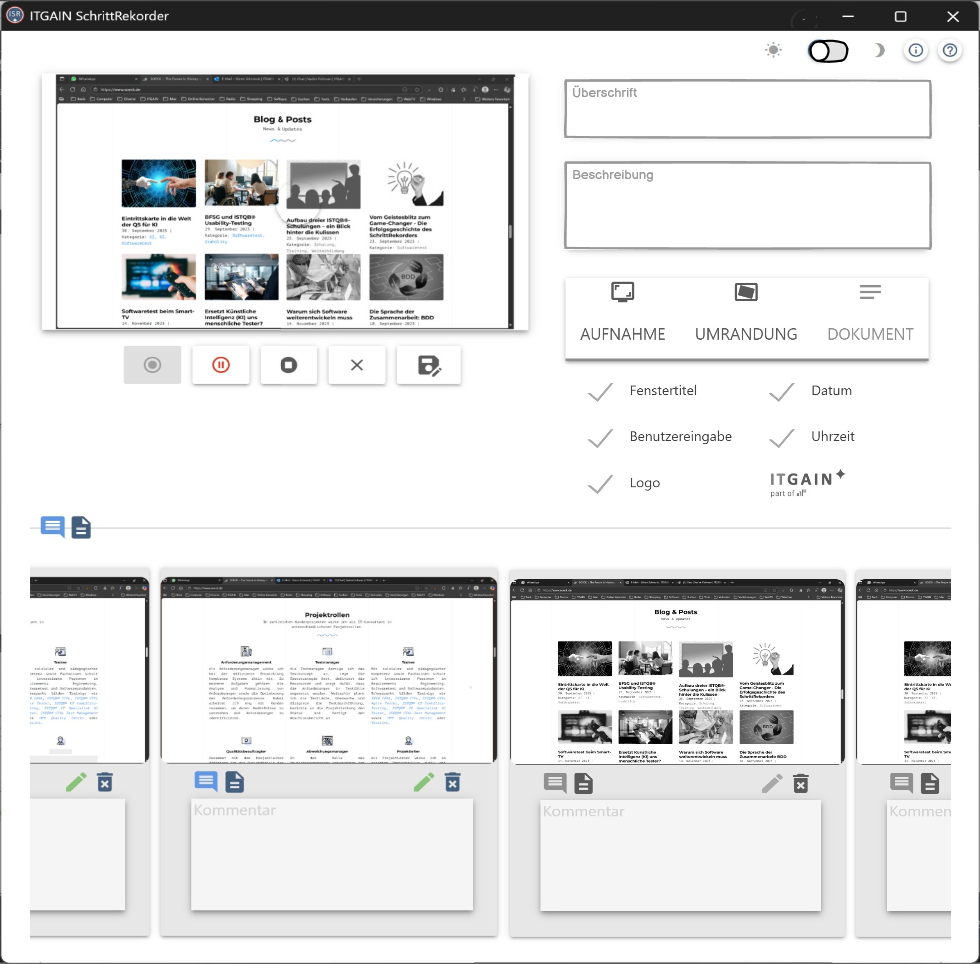Disable the Benutzereingabe checkbox
This screenshot has height=964, width=980.
(601, 438)
